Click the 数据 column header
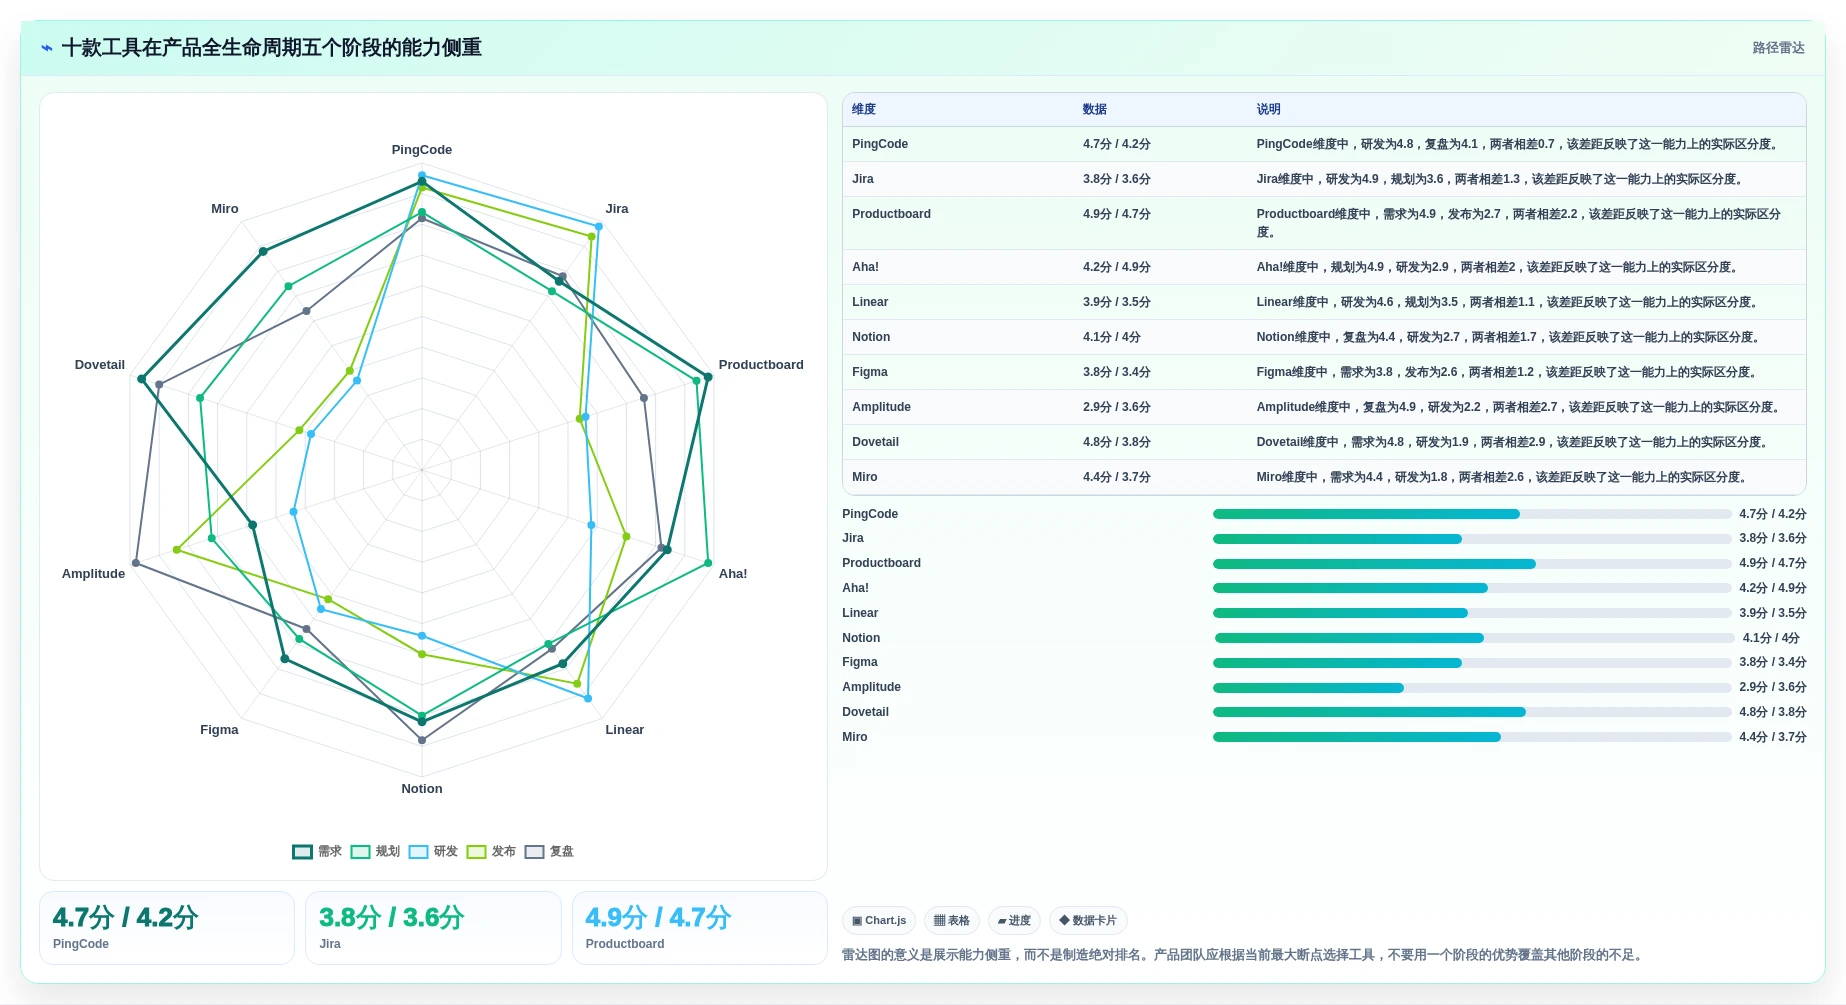This screenshot has width=1846, height=1005. point(1095,109)
